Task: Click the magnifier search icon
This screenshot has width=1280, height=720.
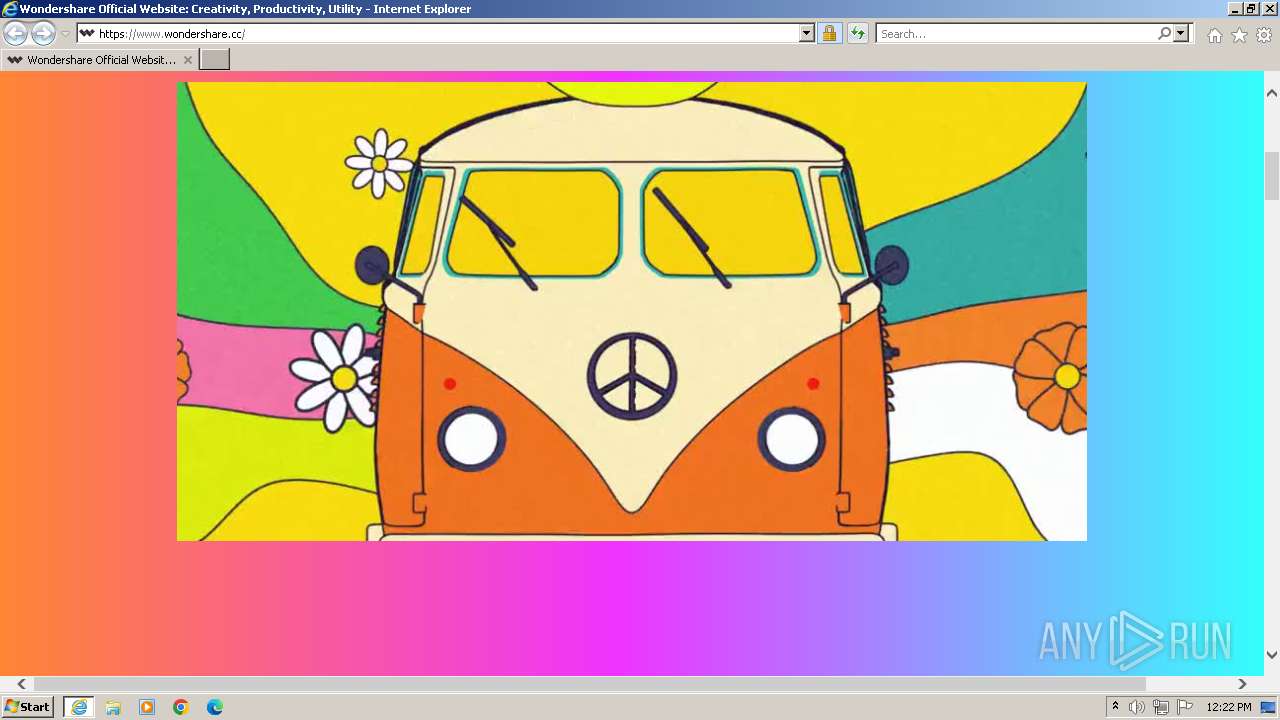Action: (x=1164, y=34)
